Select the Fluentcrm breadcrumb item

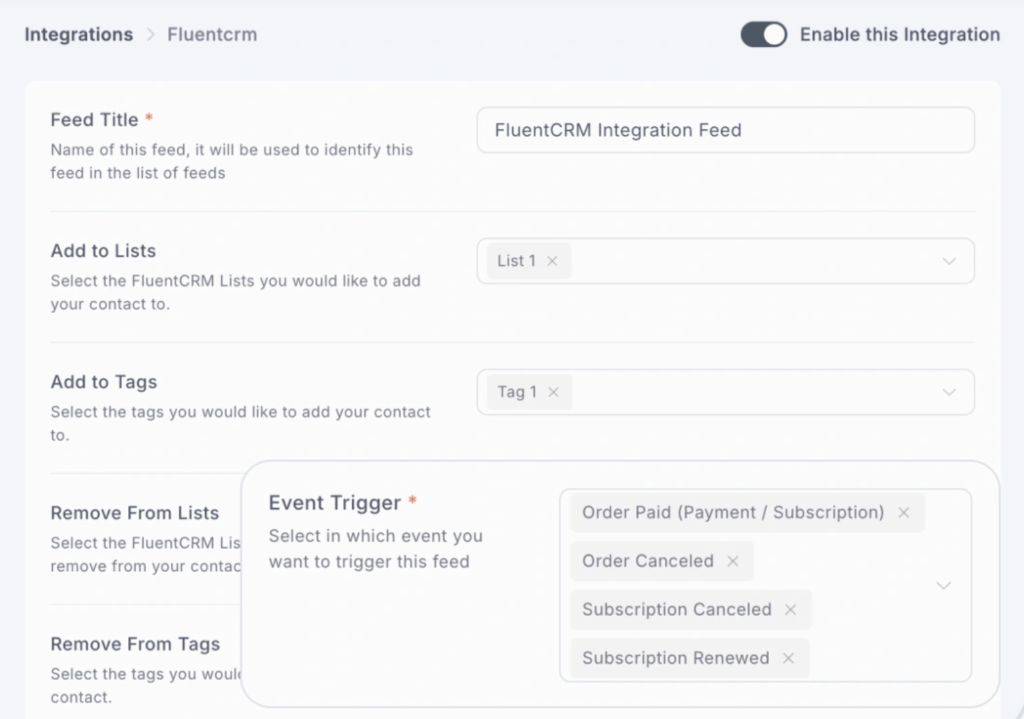211,34
